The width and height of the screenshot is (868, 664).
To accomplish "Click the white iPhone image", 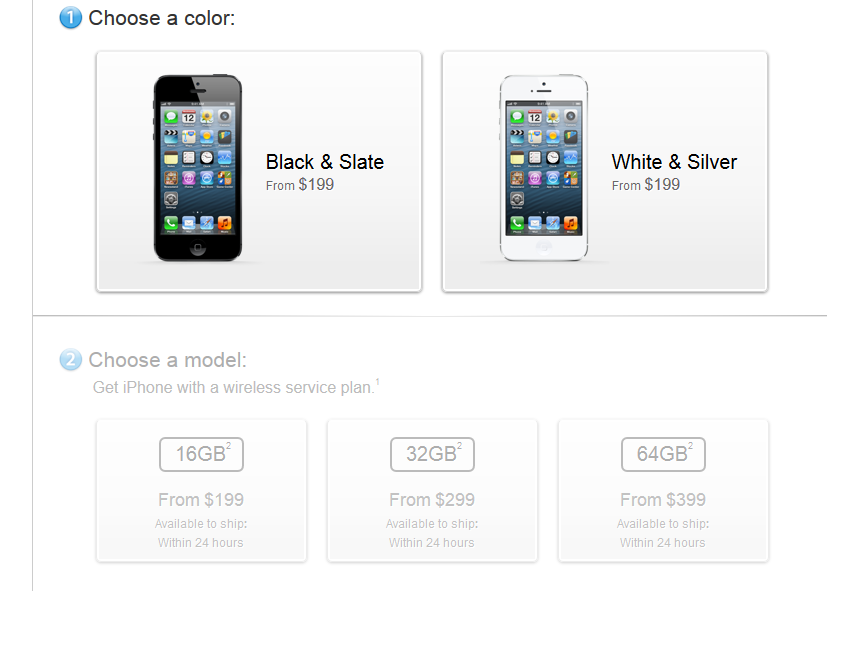I will click(x=544, y=168).
